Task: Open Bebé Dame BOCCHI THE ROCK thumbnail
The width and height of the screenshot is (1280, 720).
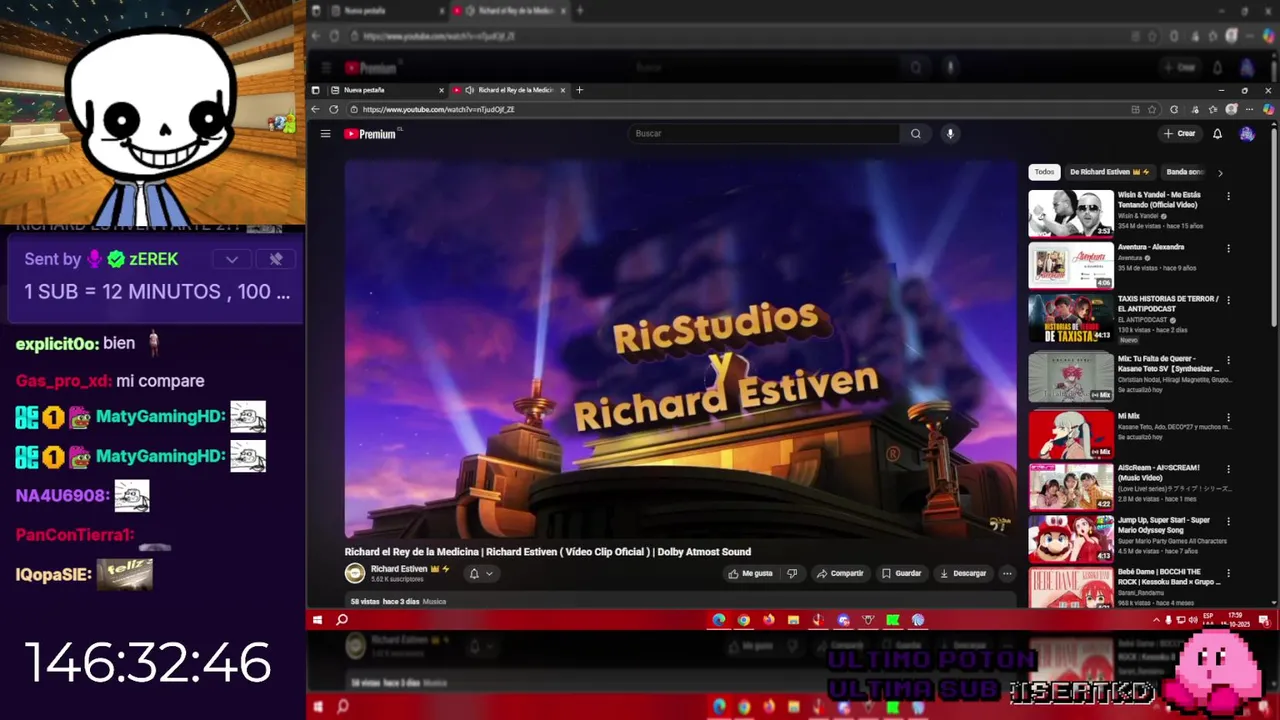Action: click(x=1071, y=587)
